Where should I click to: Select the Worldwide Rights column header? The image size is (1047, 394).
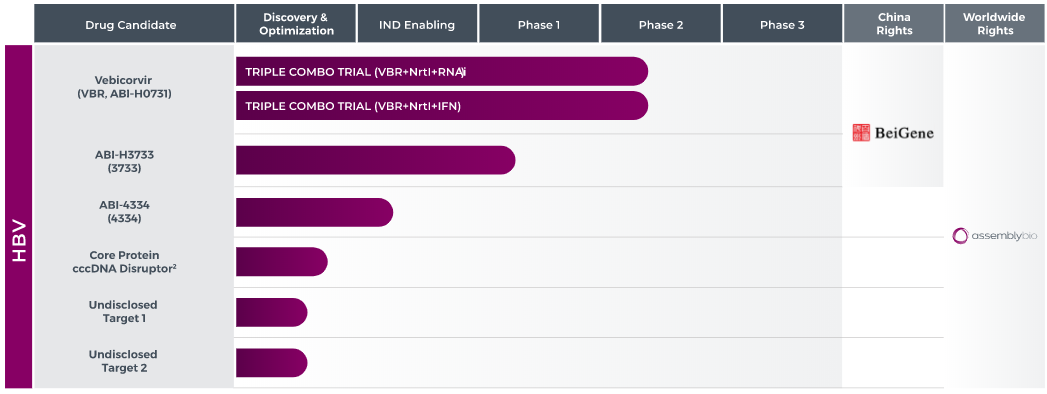point(995,25)
